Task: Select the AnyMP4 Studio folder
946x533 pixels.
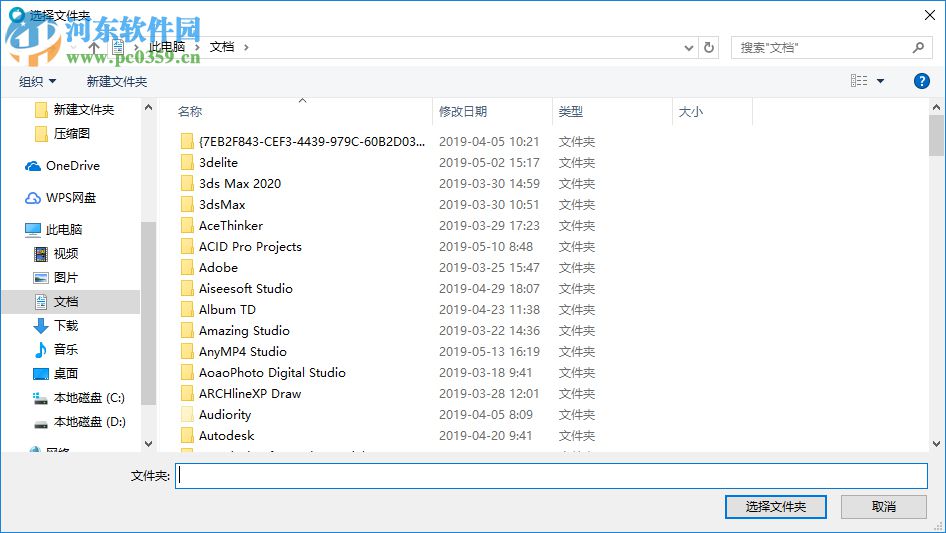Action: (x=243, y=351)
